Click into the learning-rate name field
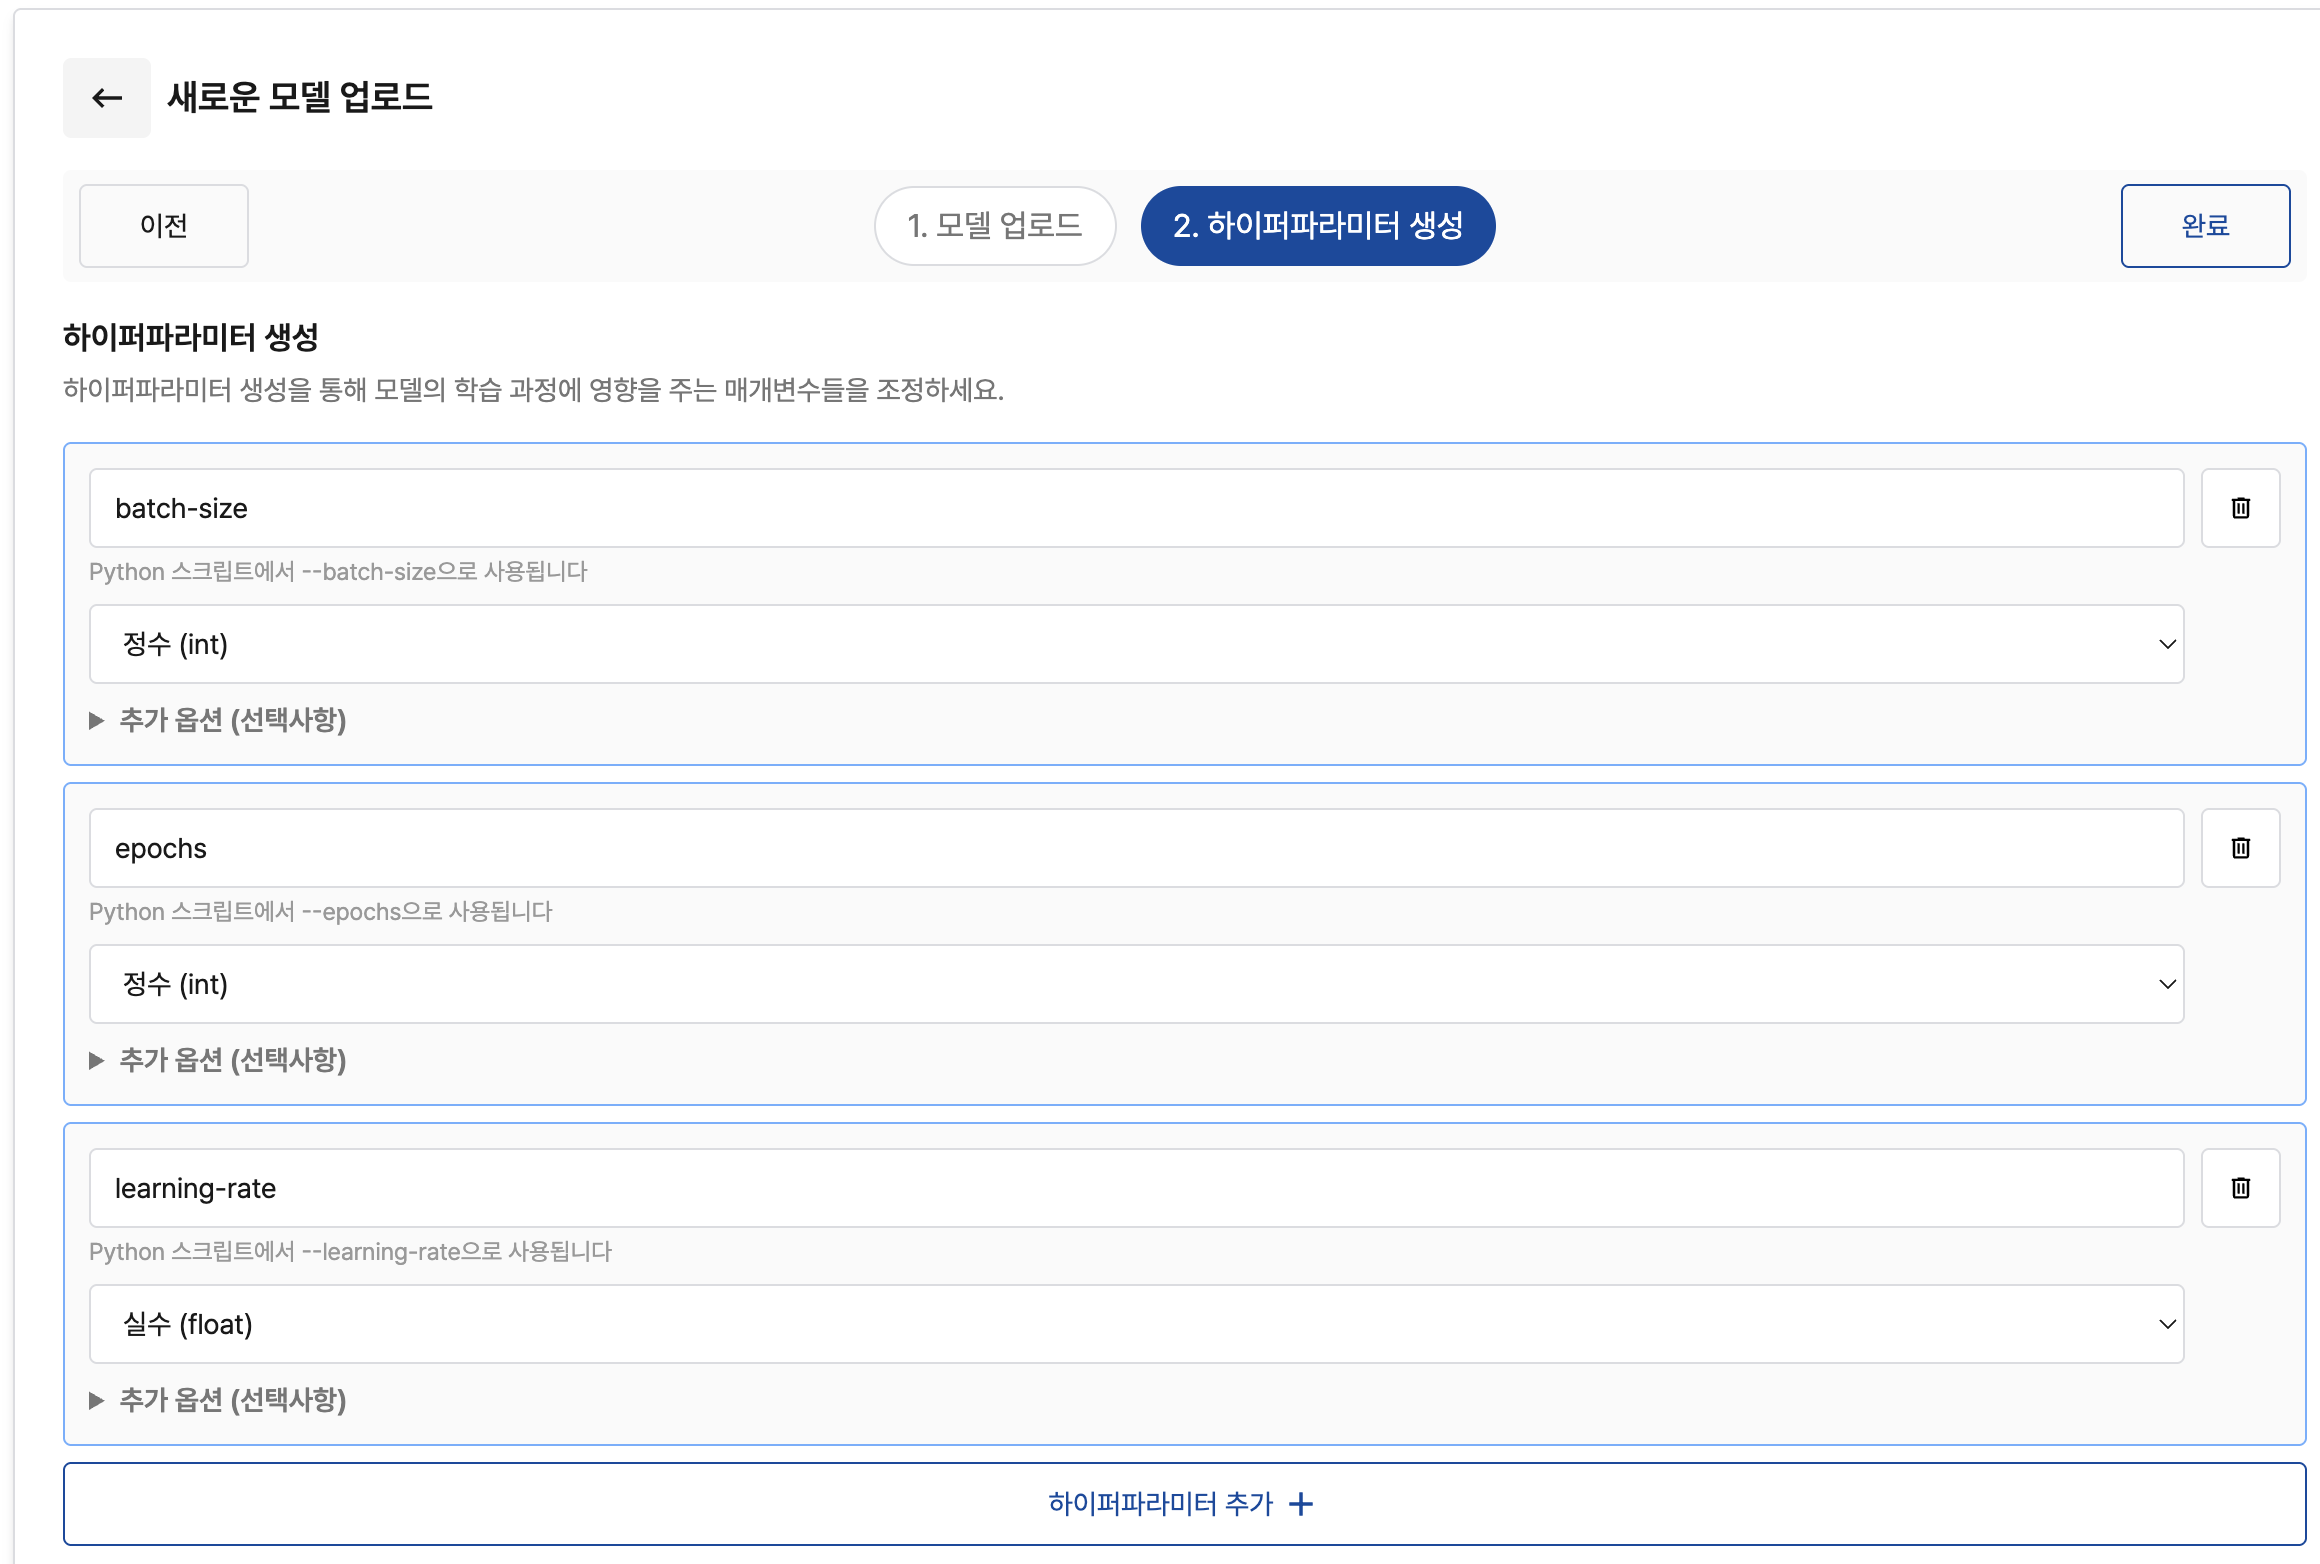Viewport: 2320px width, 1564px height. (1136, 1188)
